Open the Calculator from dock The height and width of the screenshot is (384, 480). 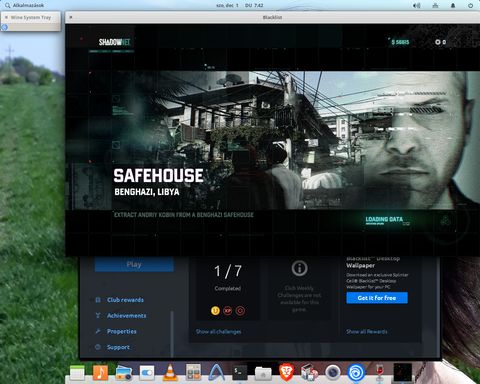click(193, 373)
